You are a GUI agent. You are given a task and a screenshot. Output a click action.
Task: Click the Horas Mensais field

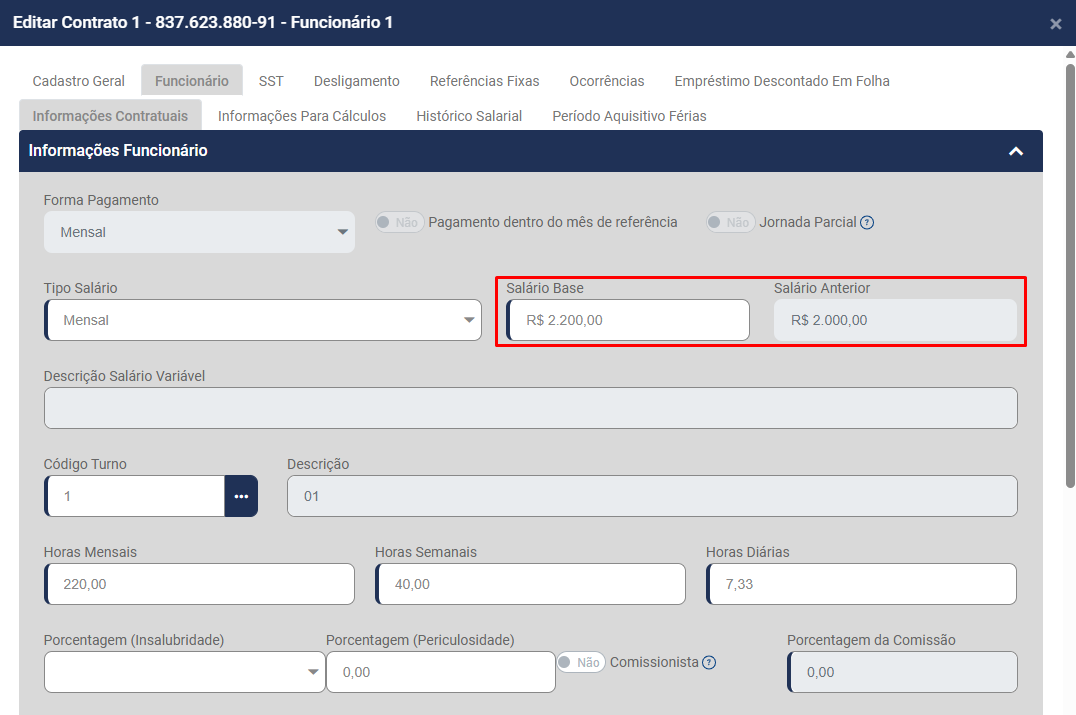(200, 584)
